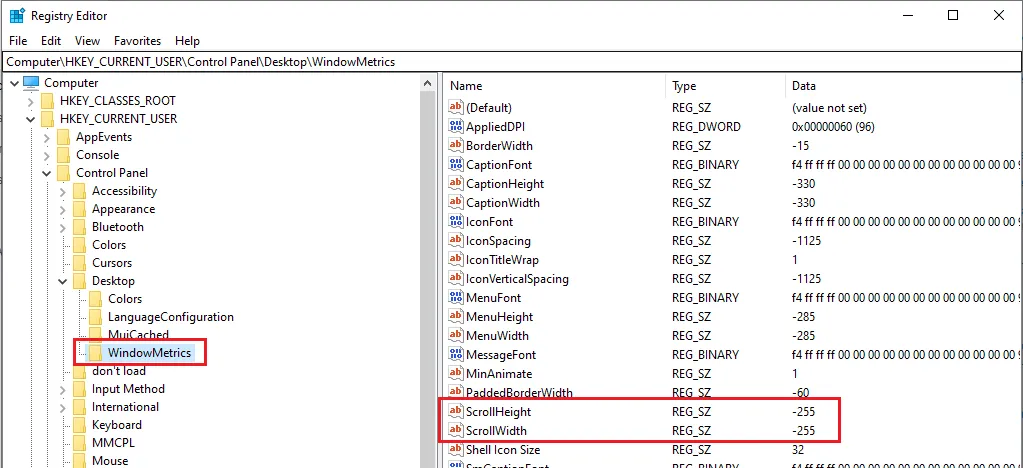Select the PaddedBorderWidth value name

(519, 393)
